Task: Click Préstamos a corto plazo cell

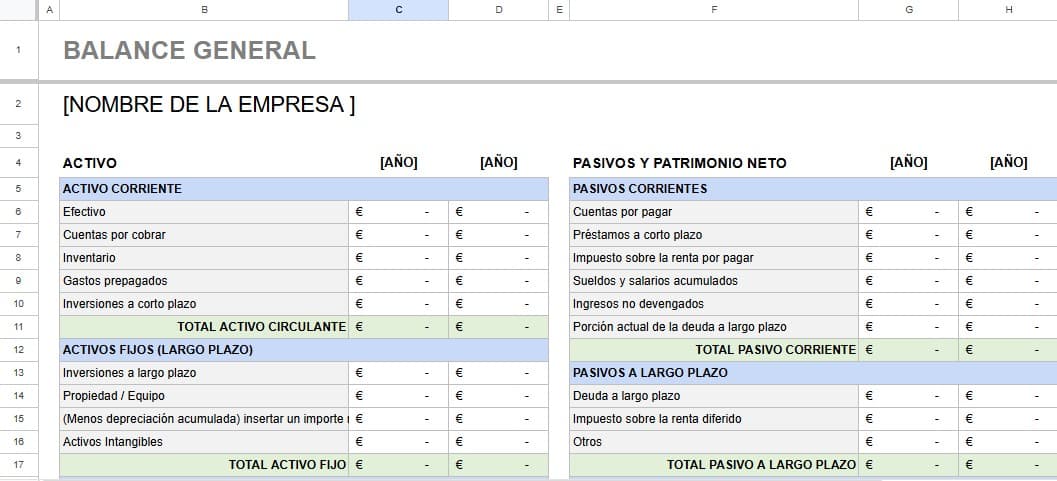Action: pos(714,234)
